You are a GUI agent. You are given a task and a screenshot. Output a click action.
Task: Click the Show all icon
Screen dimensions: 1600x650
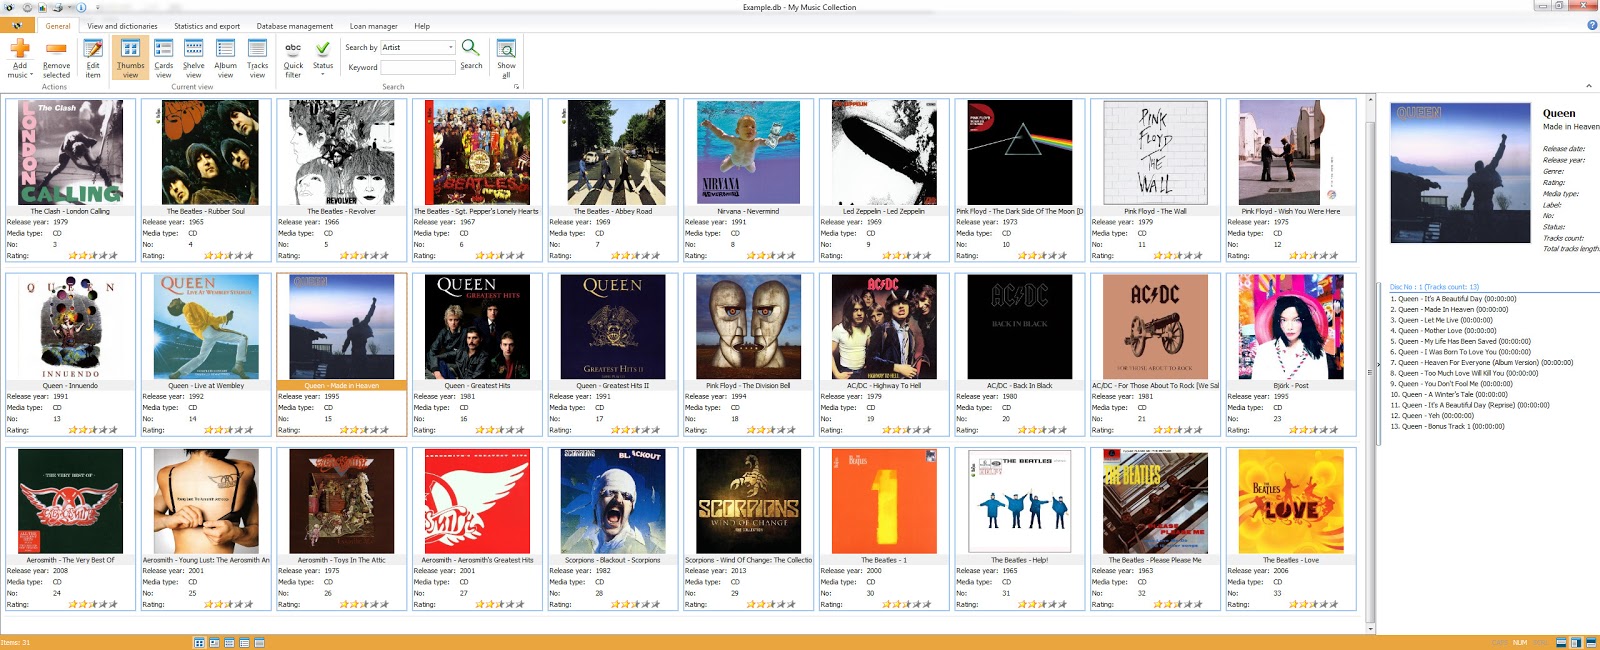[x=506, y=49]
